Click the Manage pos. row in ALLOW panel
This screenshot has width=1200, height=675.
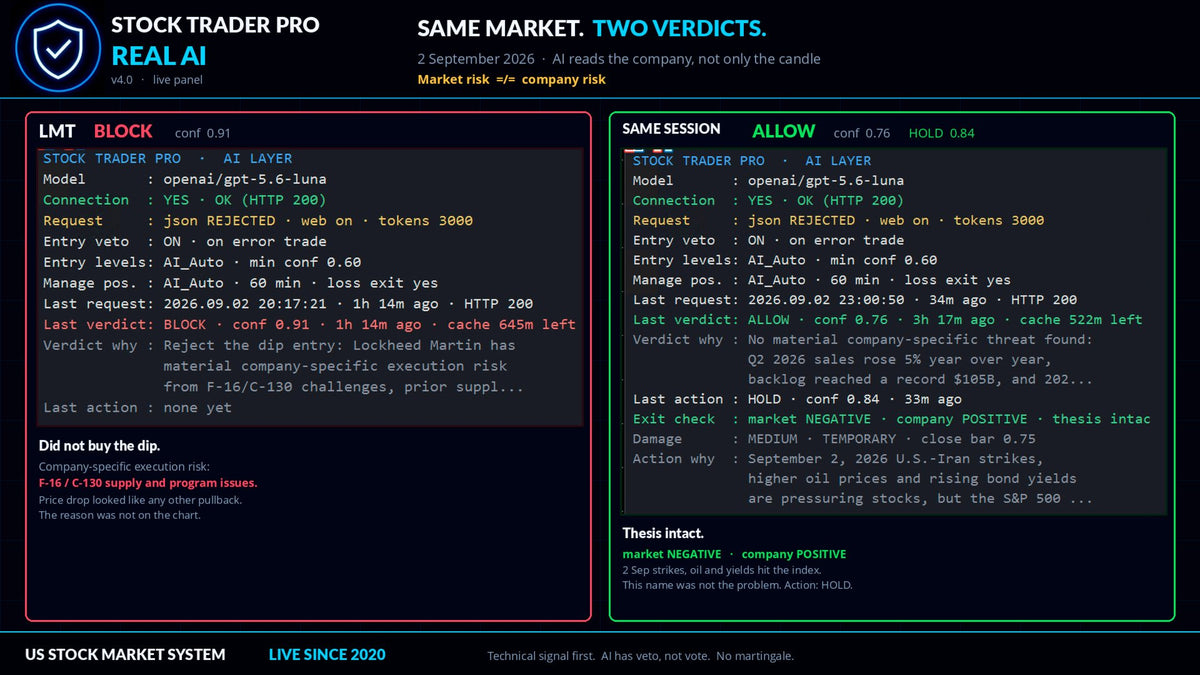click(822, 281)
